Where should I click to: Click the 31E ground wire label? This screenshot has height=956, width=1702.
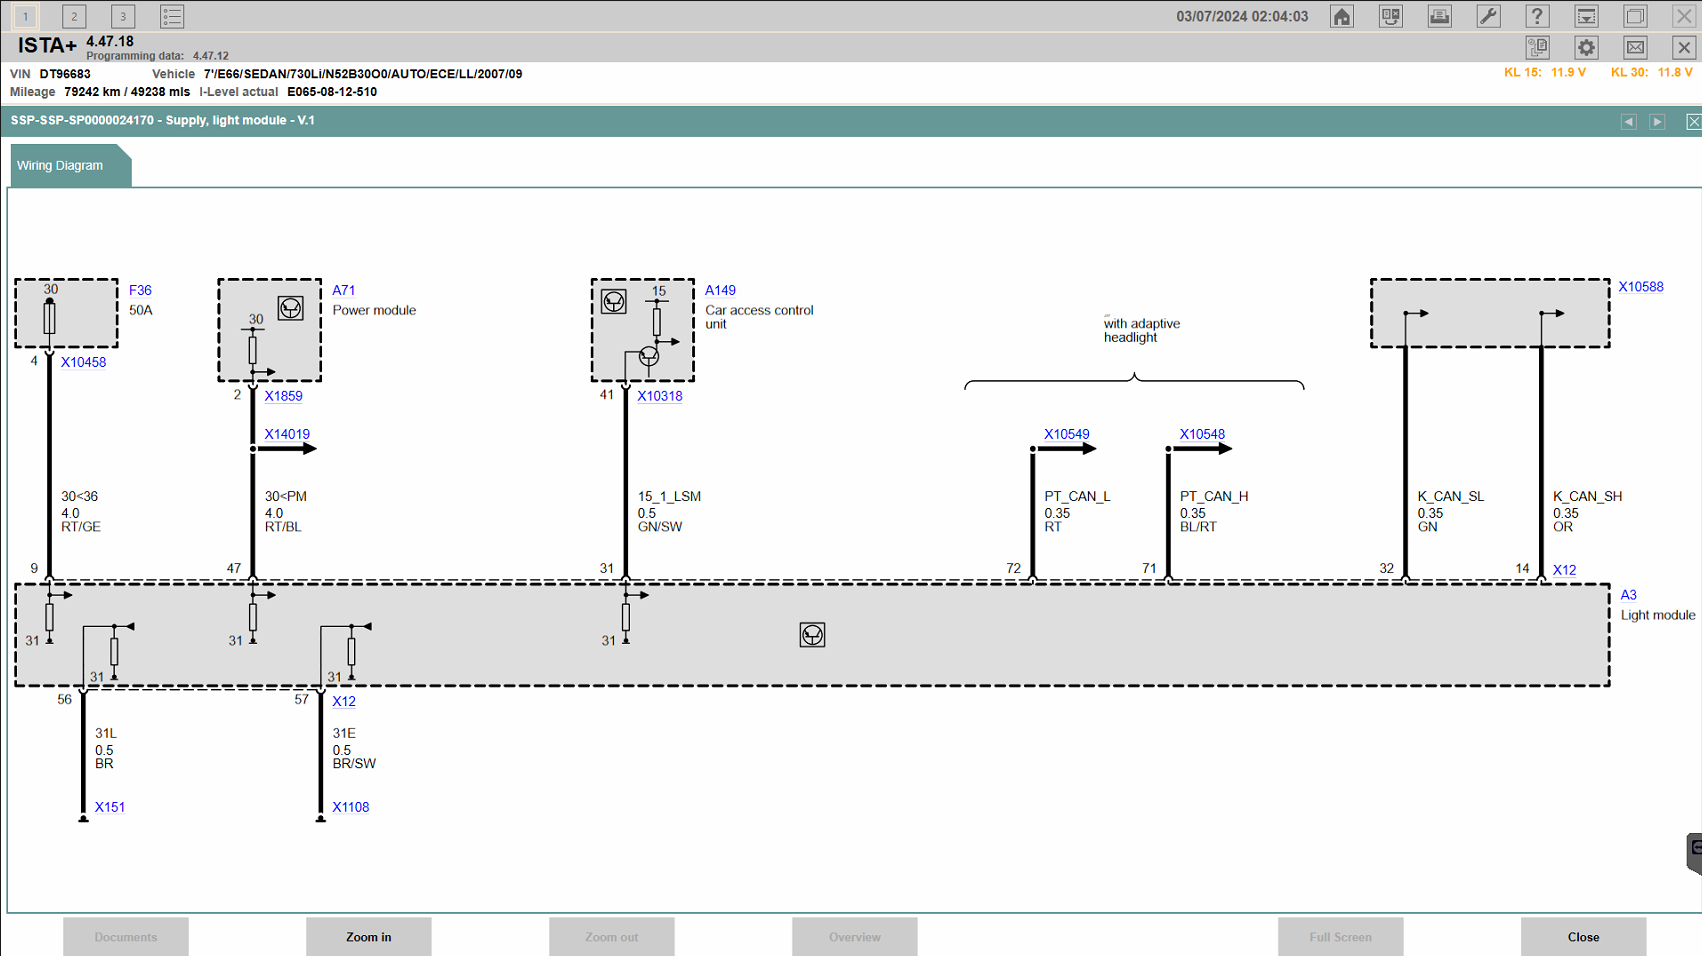tap(344, 733)
